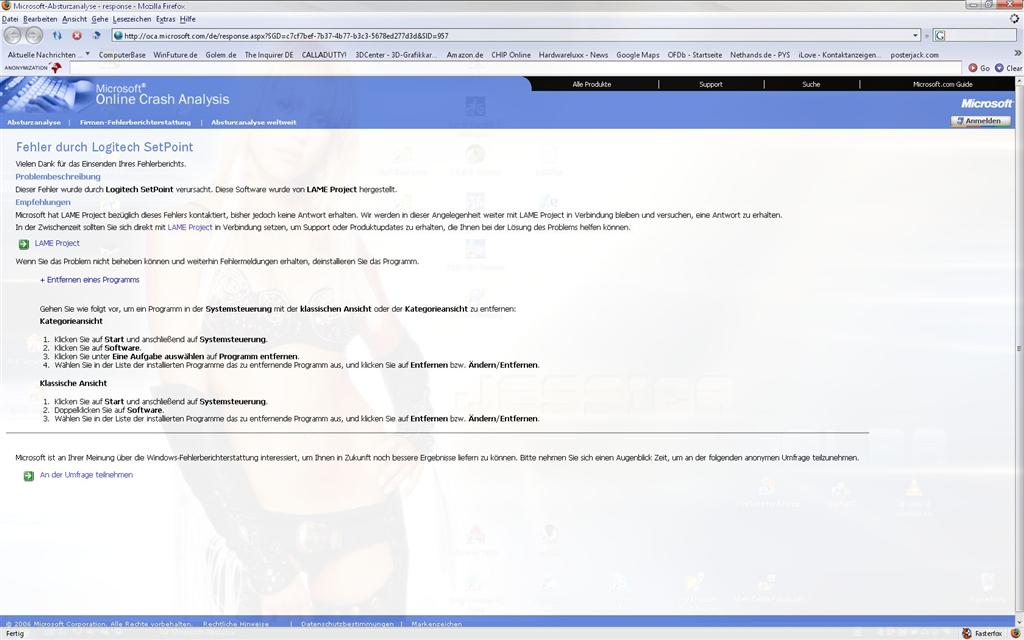The height and width of the screenshot is (640, 1024).
Task: Click the globe site icon in the address bar
Action: click(x=118, y=35)
